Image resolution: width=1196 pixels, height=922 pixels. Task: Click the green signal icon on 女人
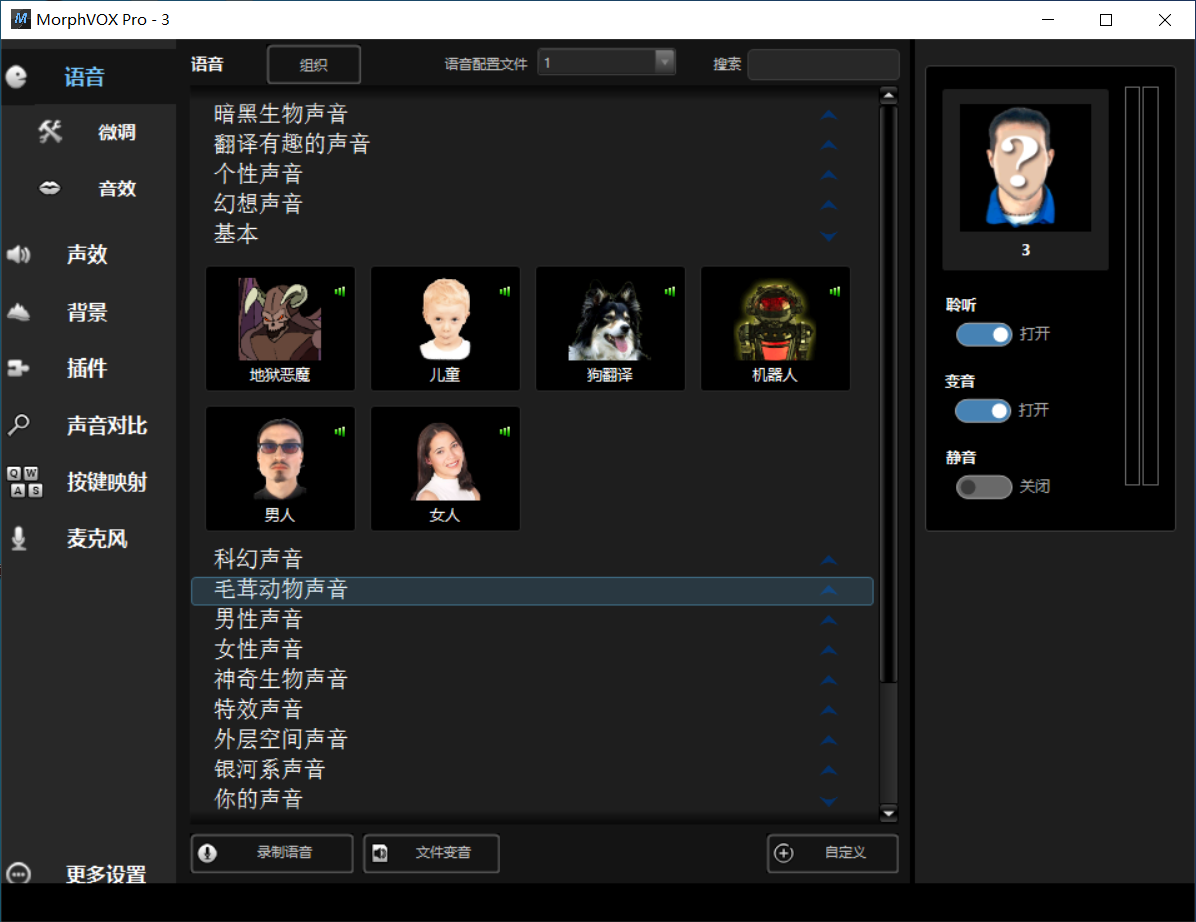click(504, 431)
